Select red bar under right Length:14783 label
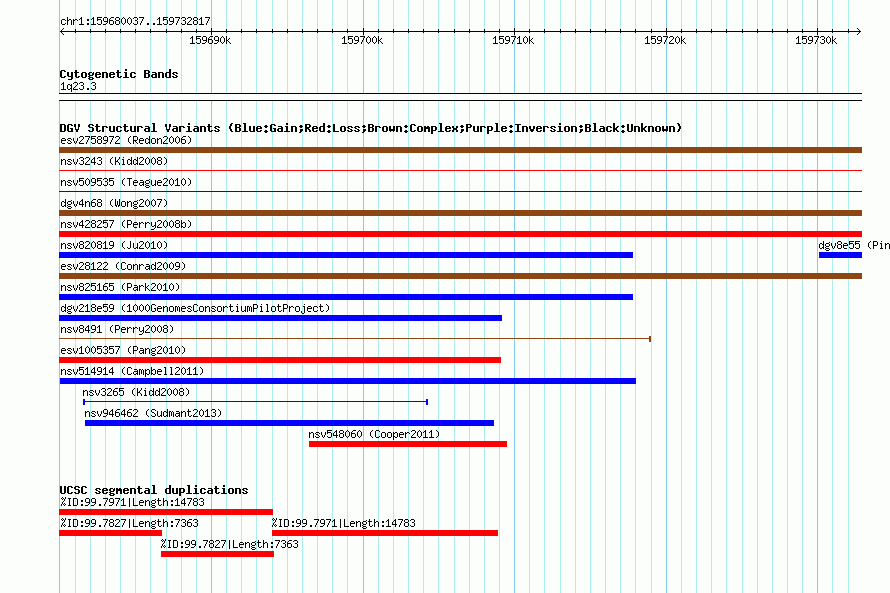The height and width of the screenshot is (593, 890). point(385,533)
